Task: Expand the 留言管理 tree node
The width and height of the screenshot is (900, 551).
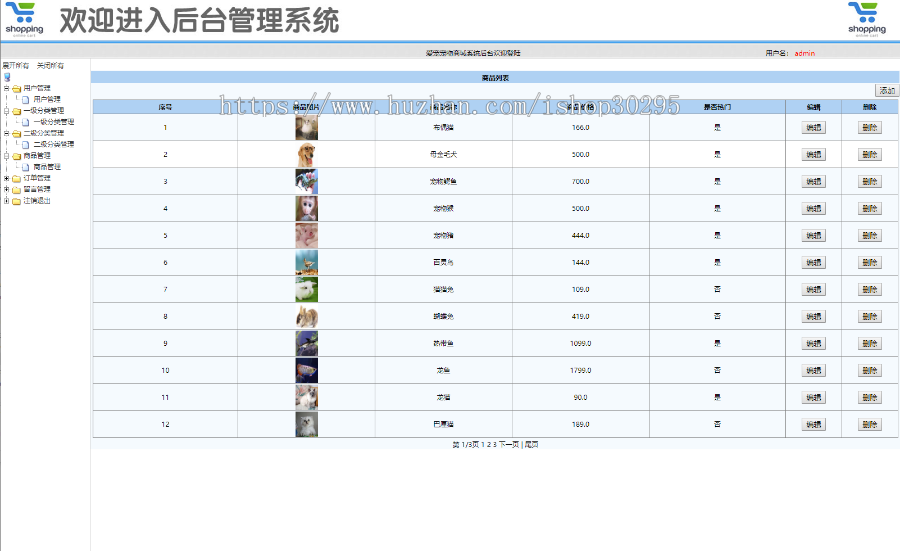Action: click(x=6, y=189)
